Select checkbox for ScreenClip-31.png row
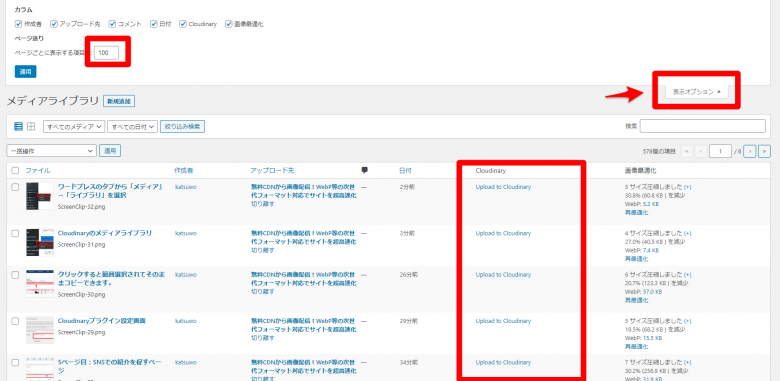This screenshot has width=780, height=381. tap(15, 233)
